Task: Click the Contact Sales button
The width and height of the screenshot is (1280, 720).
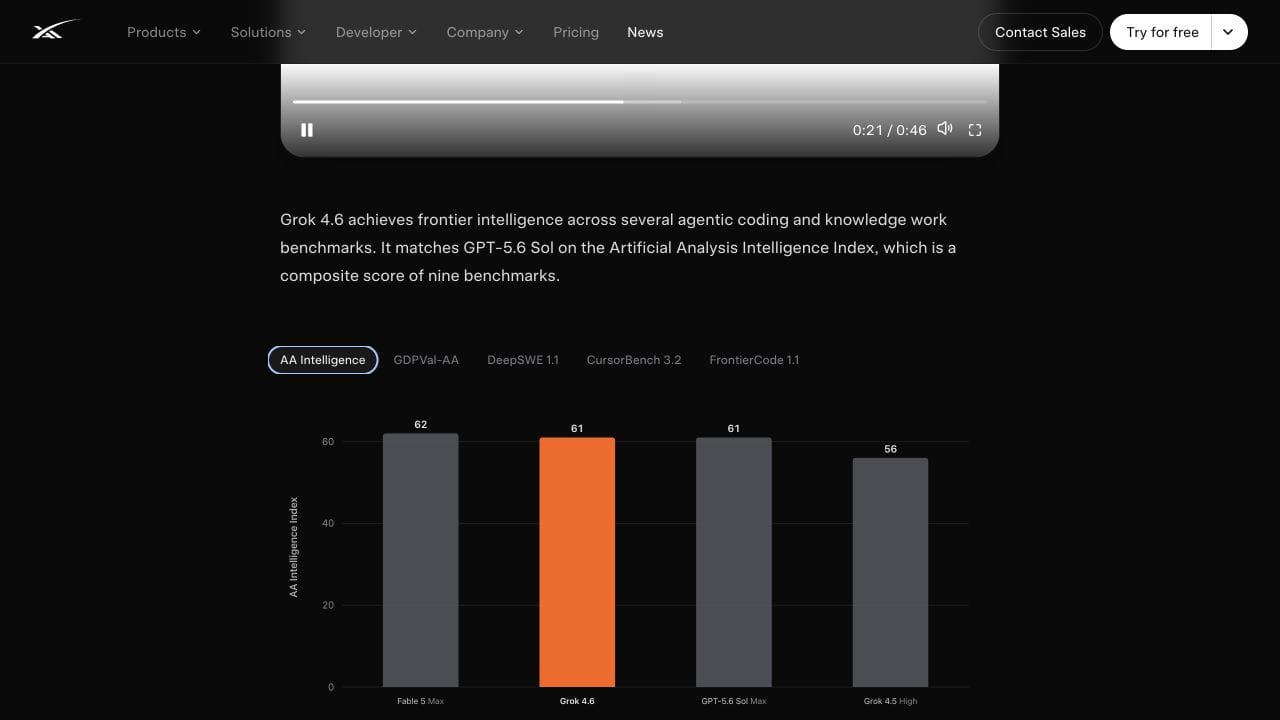Action: click(x=1040, y=32)
